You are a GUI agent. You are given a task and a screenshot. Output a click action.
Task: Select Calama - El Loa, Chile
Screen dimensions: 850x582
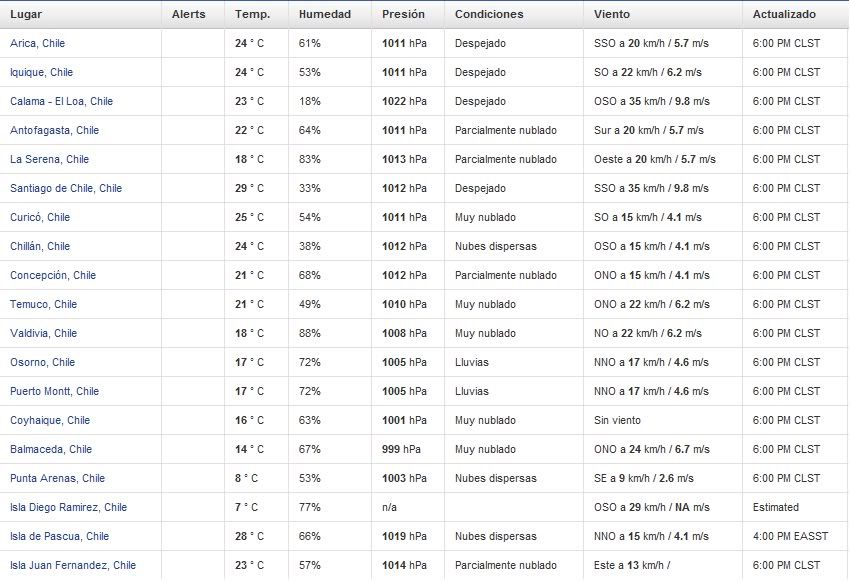tap(61, 101)
